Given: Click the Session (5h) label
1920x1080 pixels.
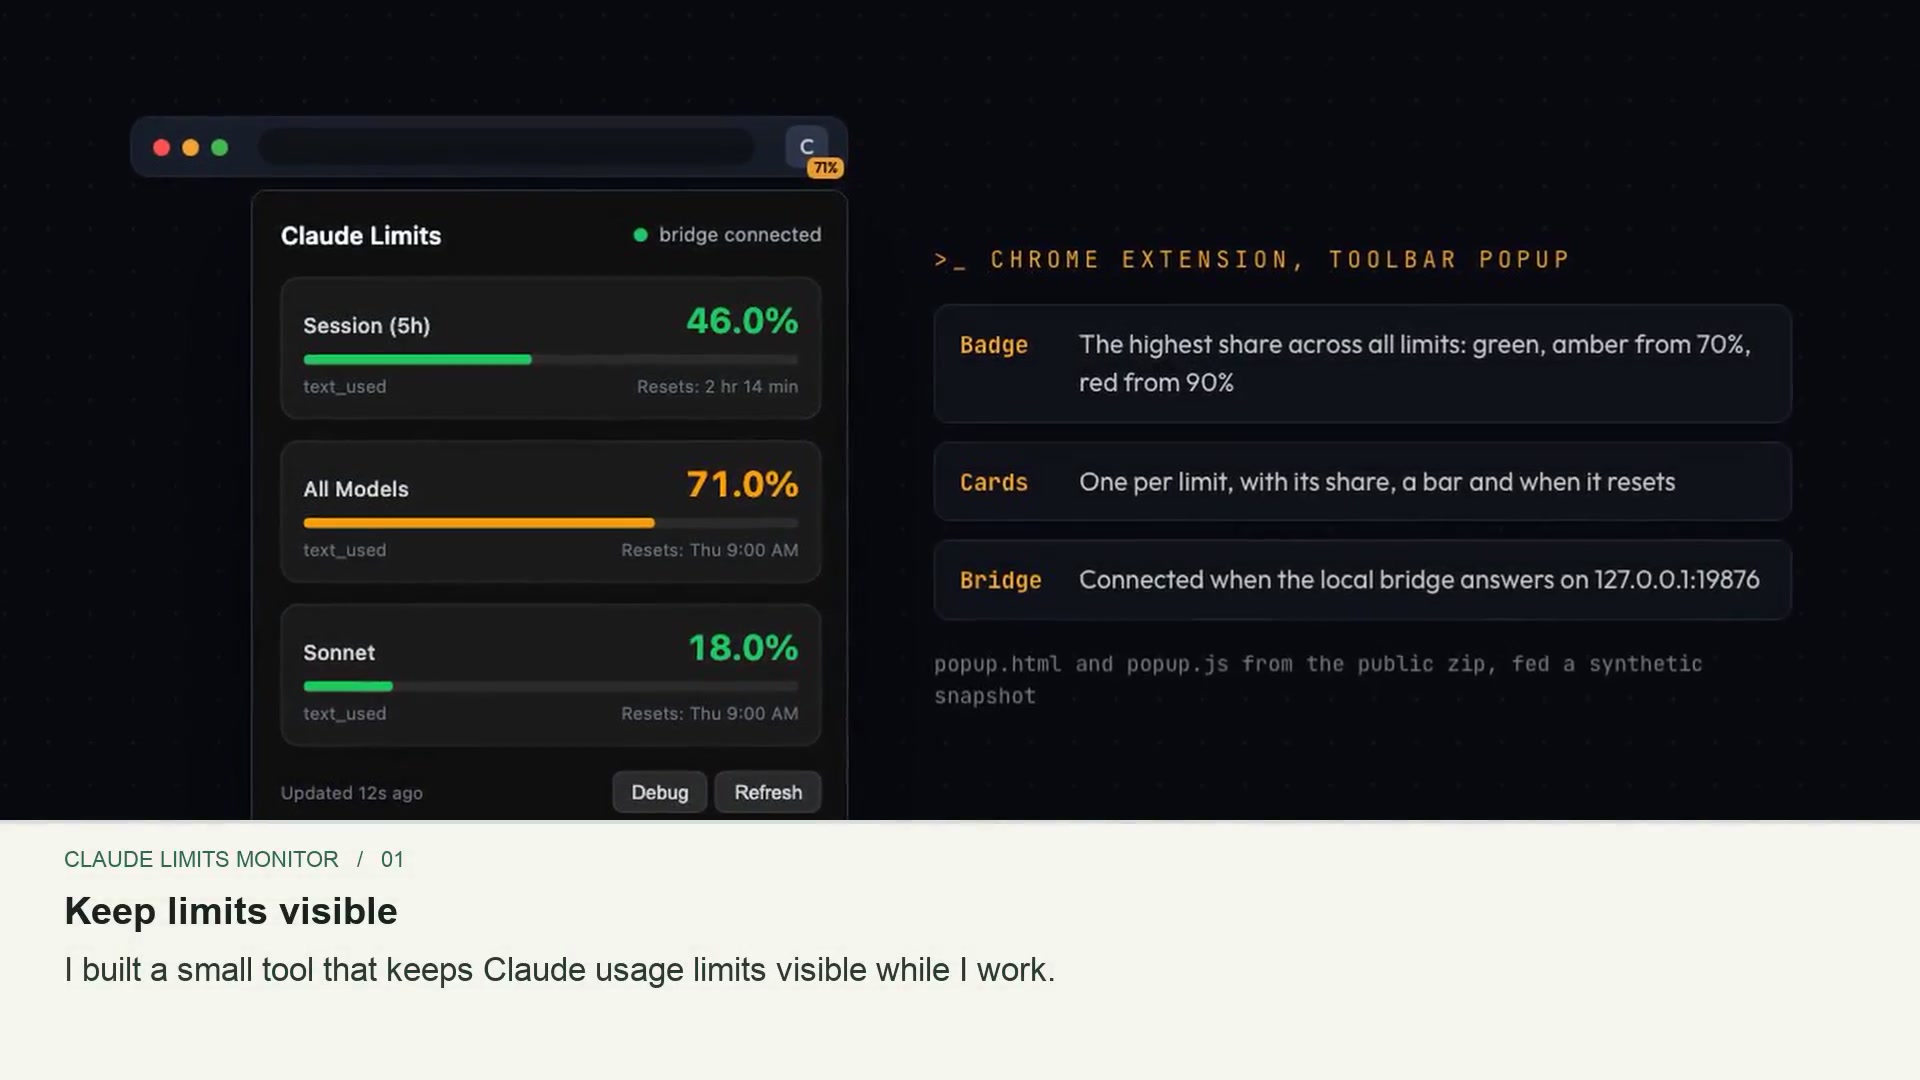Looking at the screenshot, I should 366,326.
